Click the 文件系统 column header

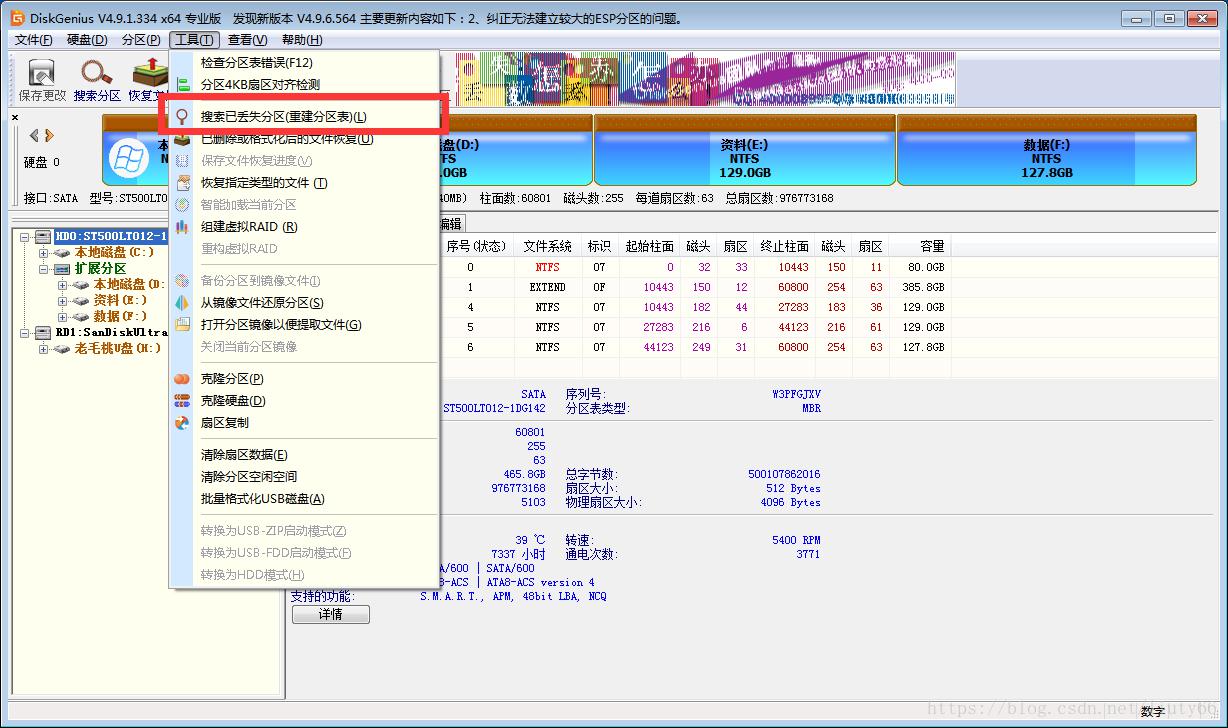click(547, 246)
